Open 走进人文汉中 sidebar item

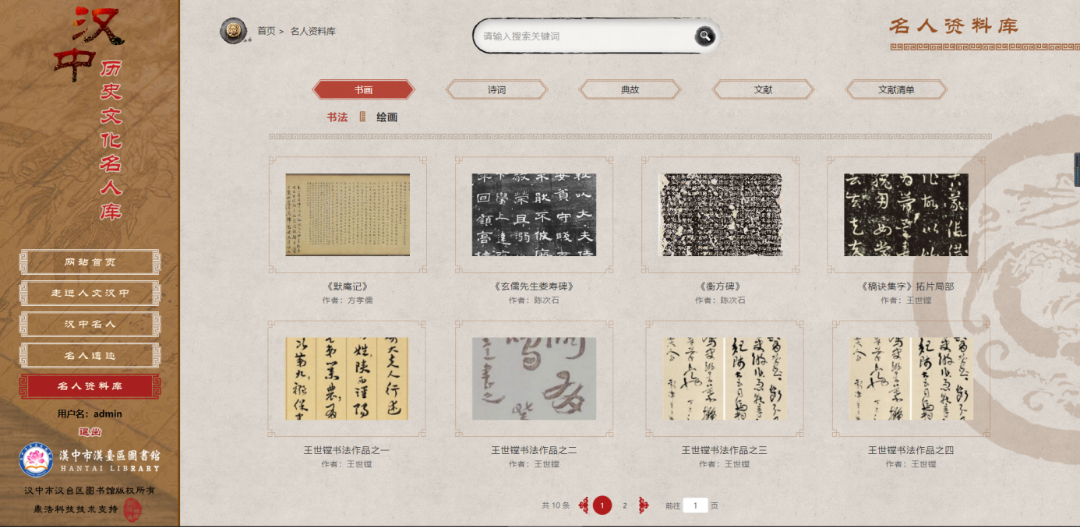[x=90, y=293]
